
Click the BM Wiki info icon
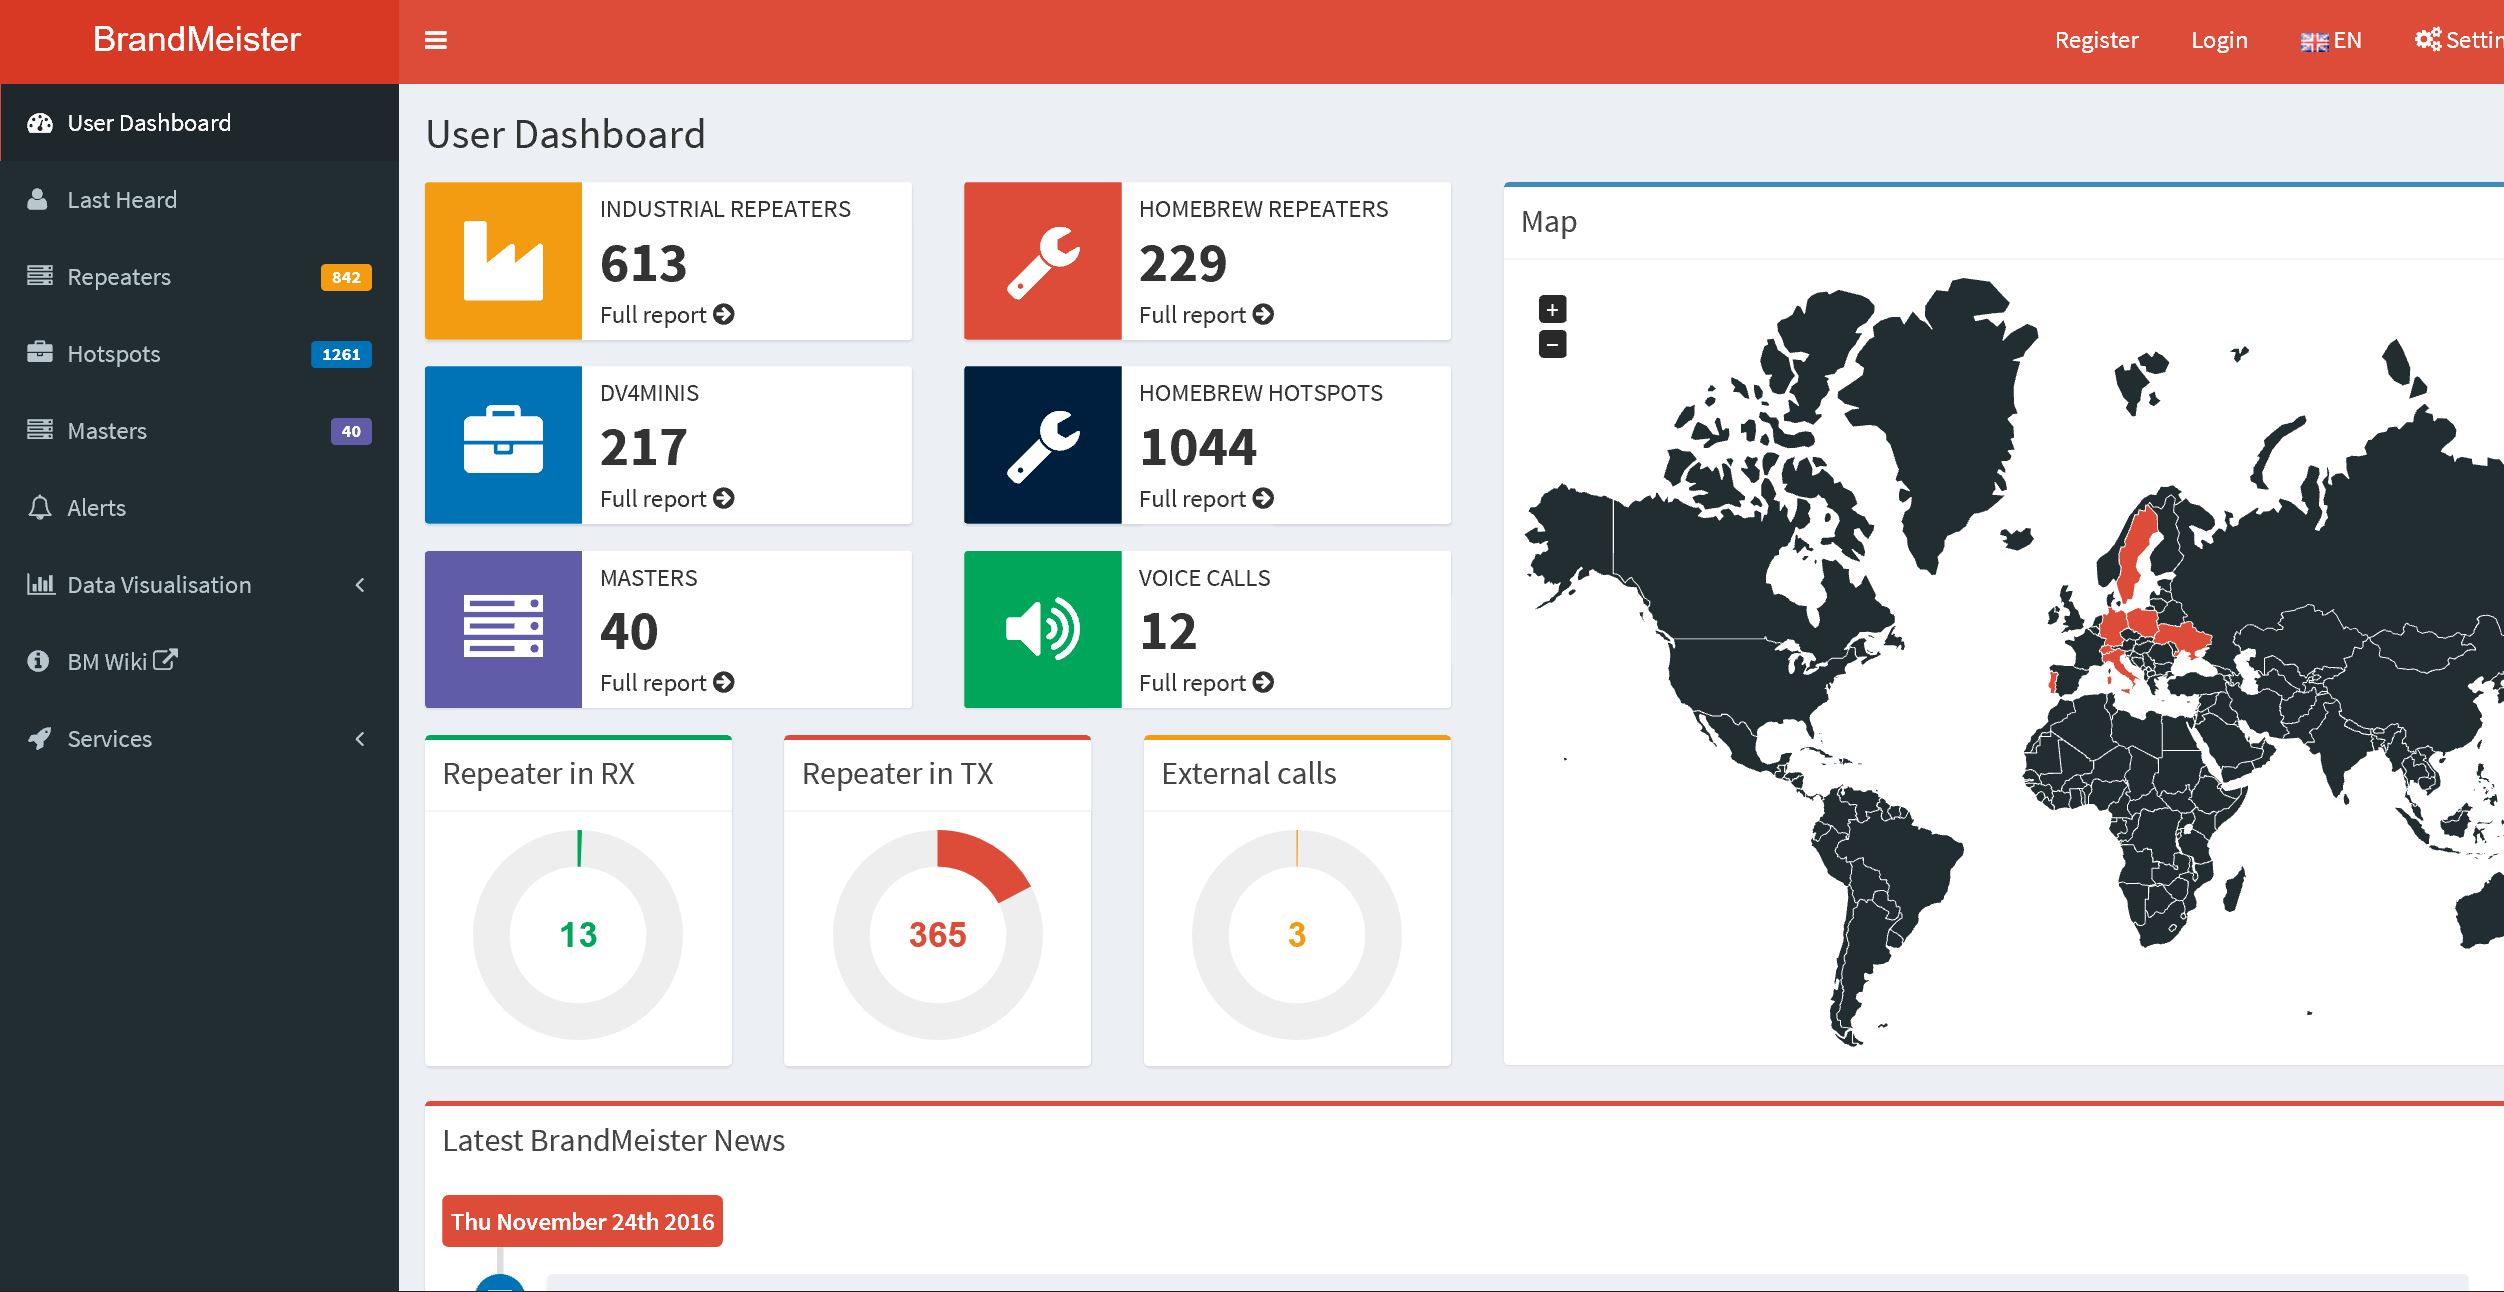pyautogui.click(x=38, y=661)
